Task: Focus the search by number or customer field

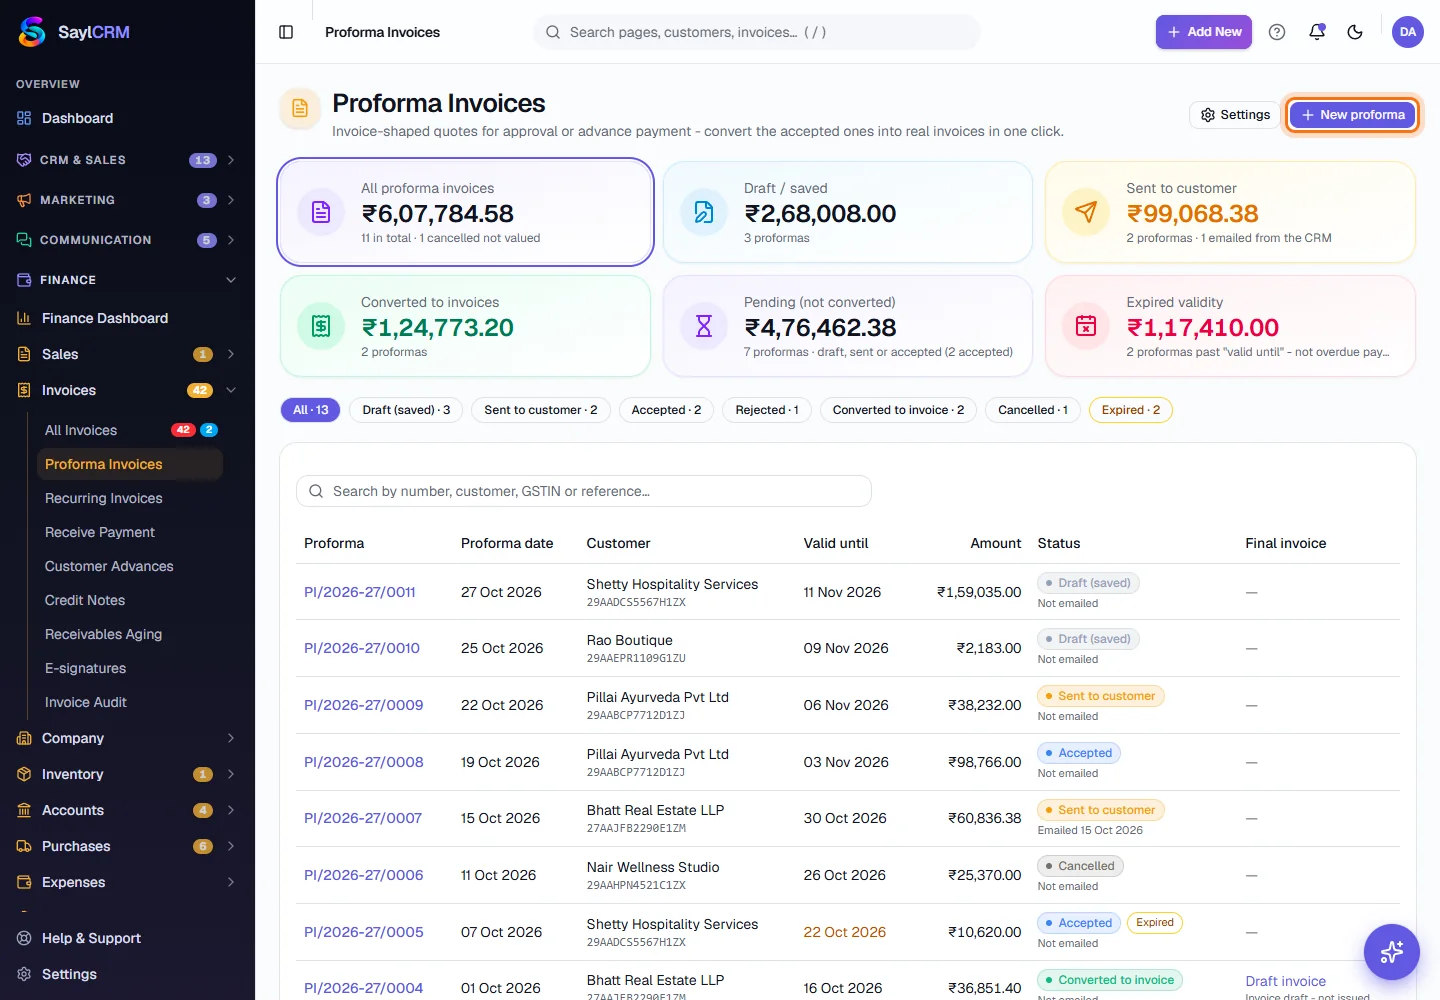Action: [584, 491]
